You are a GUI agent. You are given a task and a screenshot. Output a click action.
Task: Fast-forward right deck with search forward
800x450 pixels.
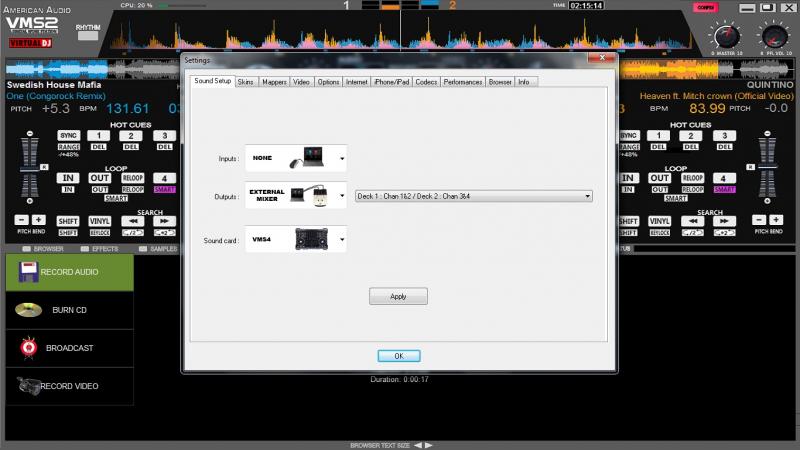(x=724, y=221)
